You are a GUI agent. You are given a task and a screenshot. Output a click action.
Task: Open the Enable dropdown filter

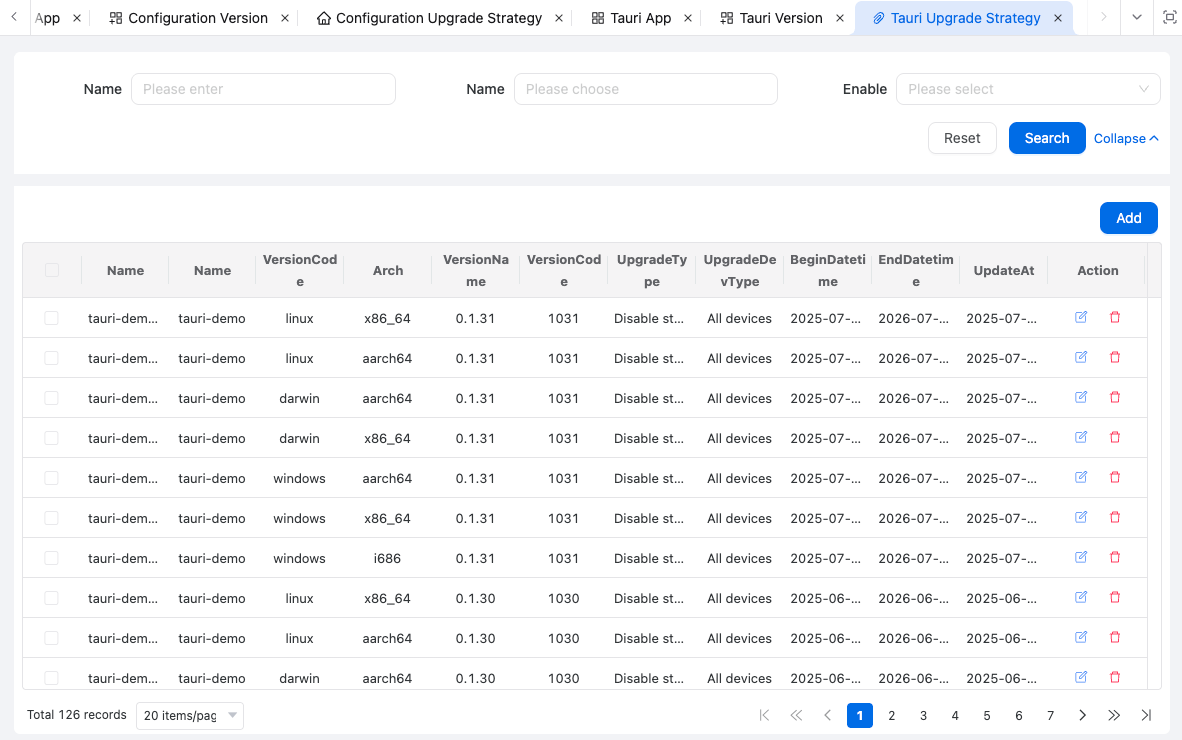1028,89
